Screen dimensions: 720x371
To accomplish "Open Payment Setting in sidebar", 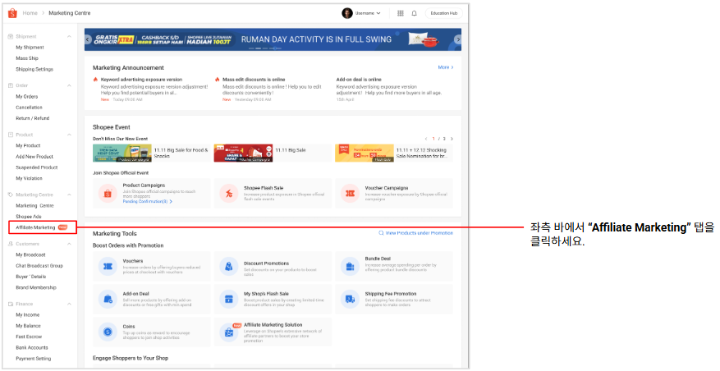I will click(x=33, y=359).
